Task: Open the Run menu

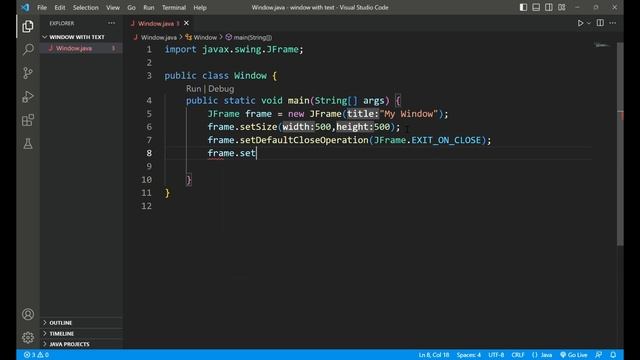Action: point(149,7)
